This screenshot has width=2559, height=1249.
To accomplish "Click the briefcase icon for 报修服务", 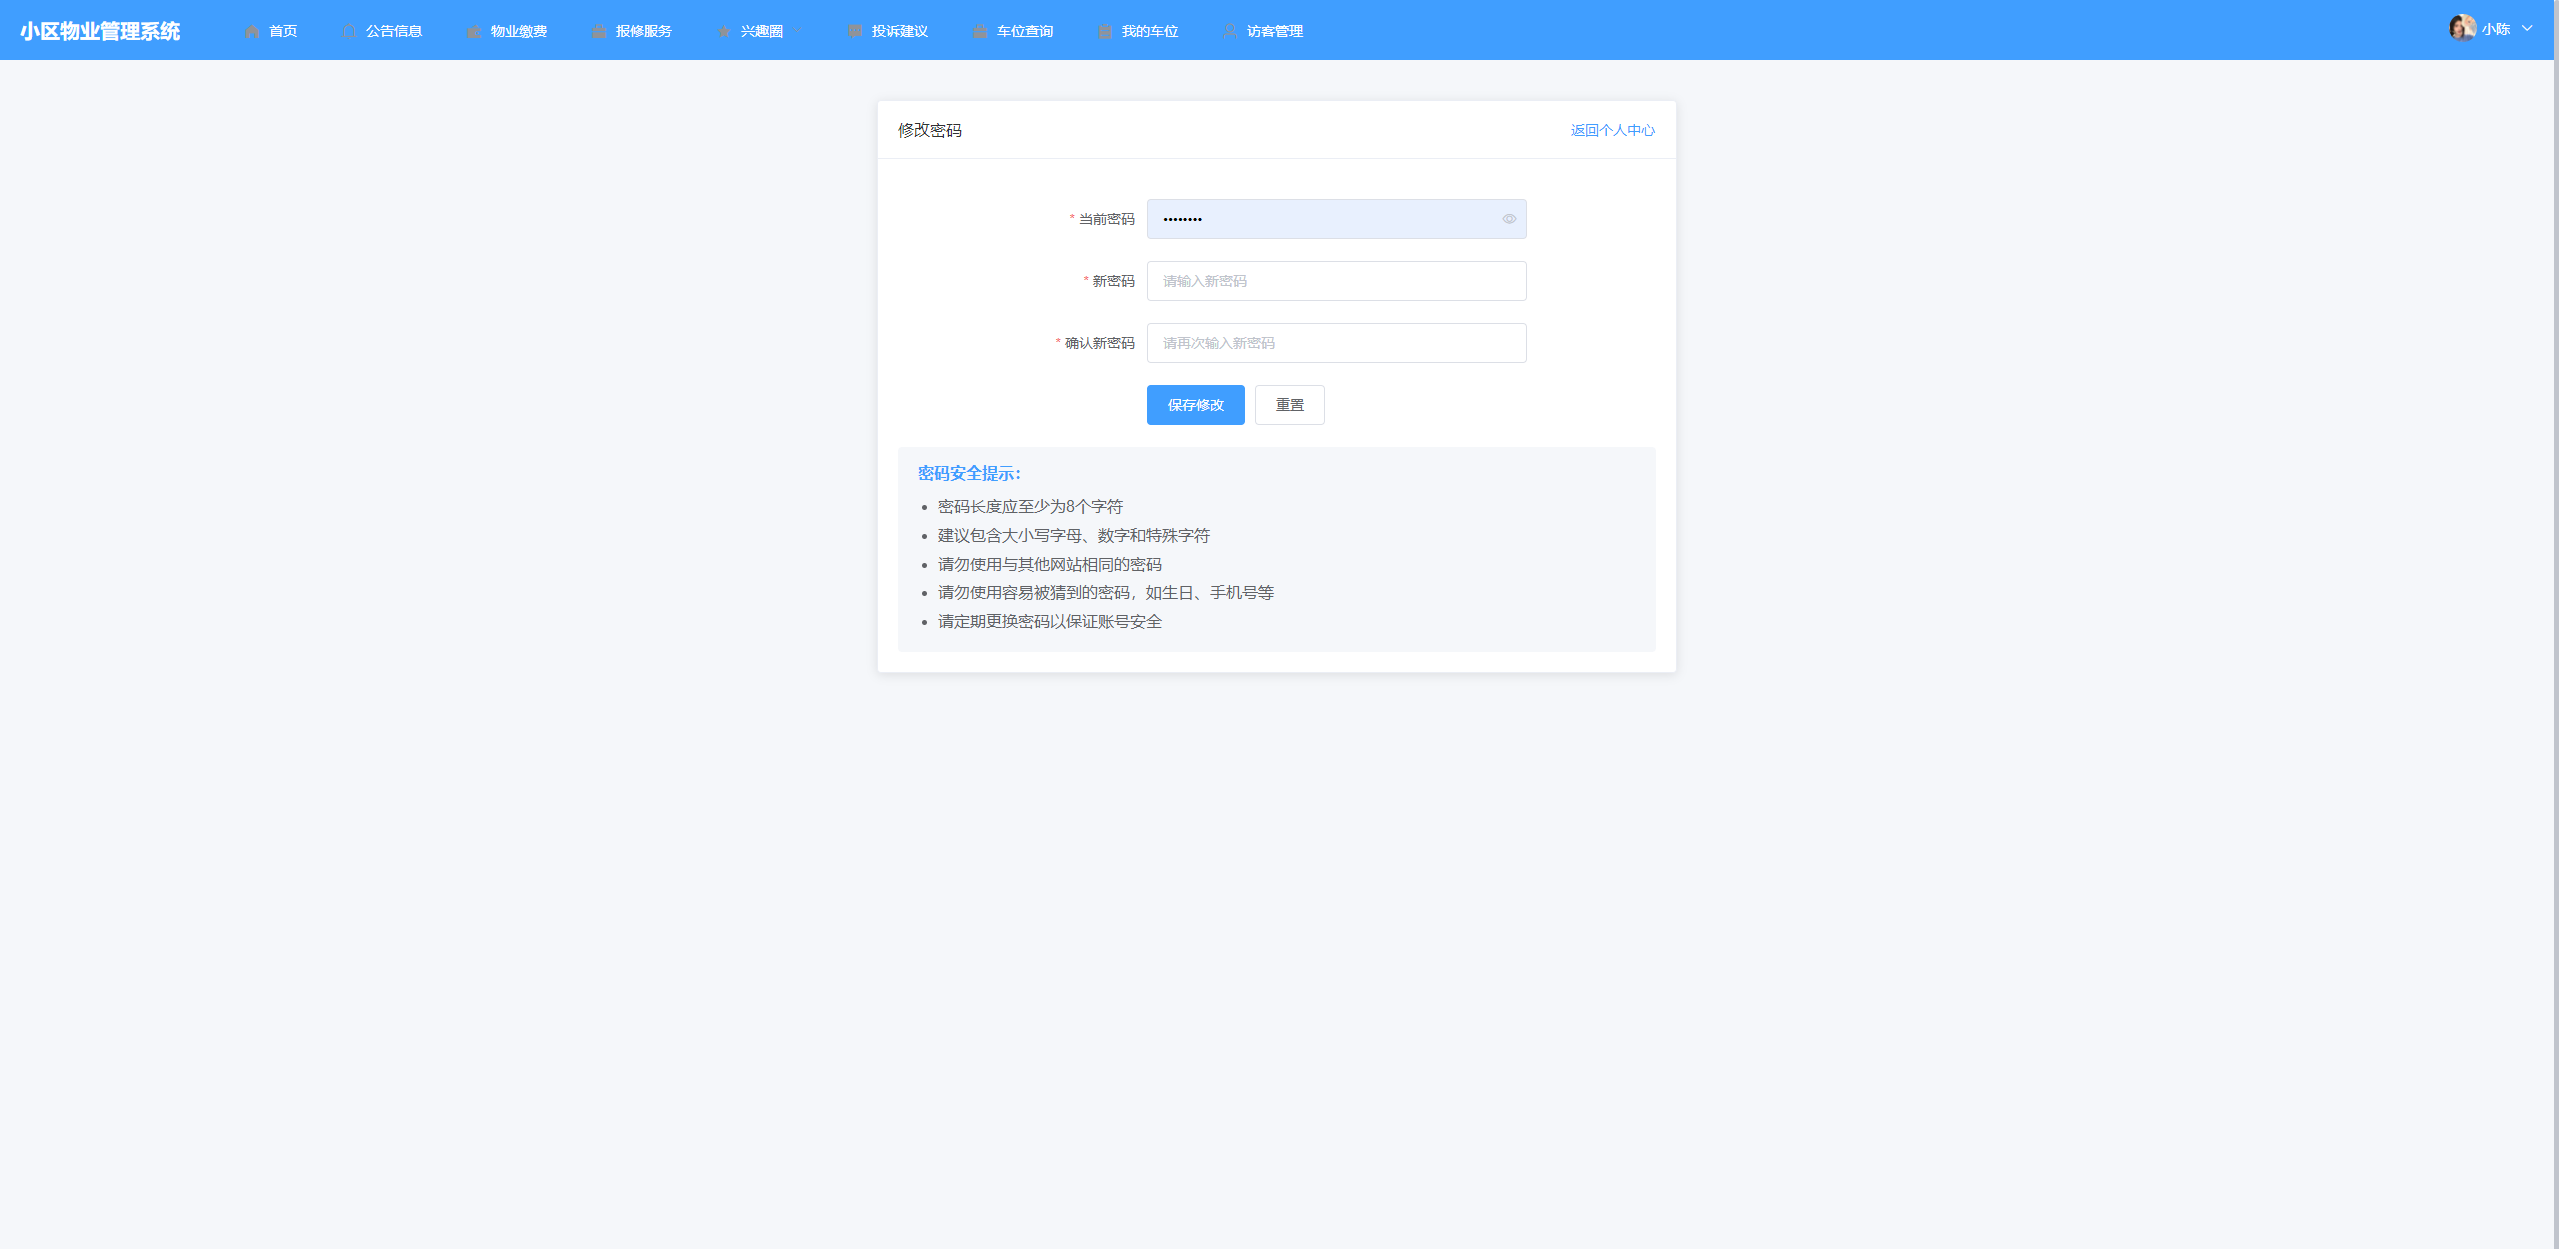I will tap(599, 31).
